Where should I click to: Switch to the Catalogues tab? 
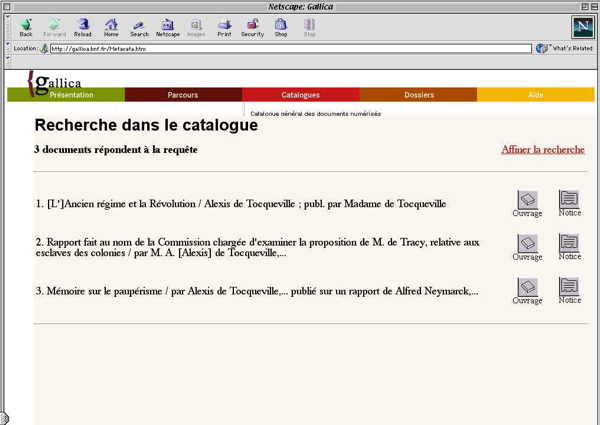[301, 94]
